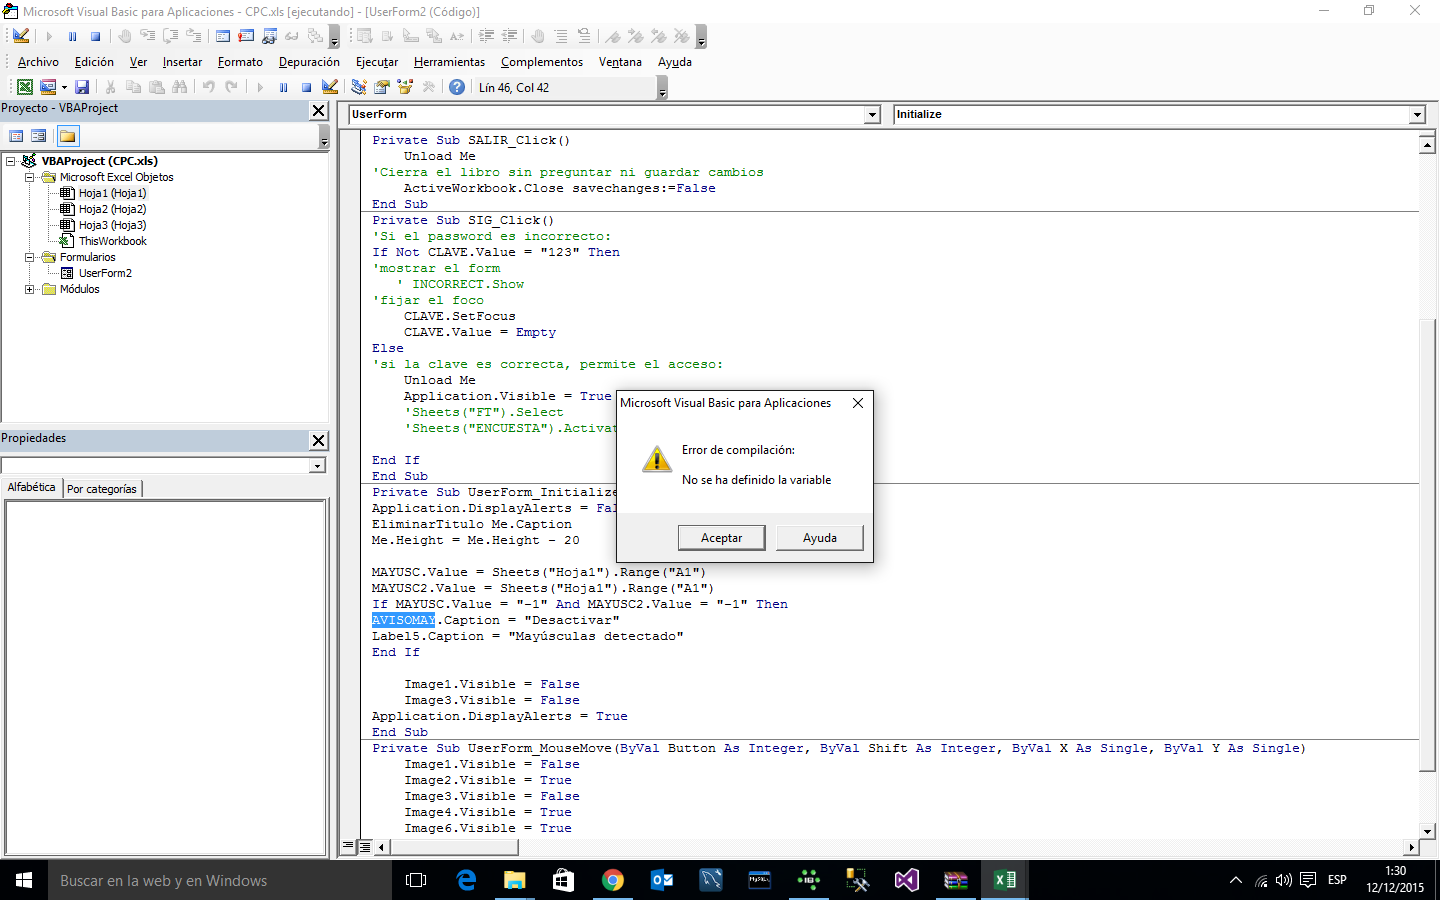Select Hoja1 (Hoja1) in project tree
1440x900 pixels.
tap(112, 193)
